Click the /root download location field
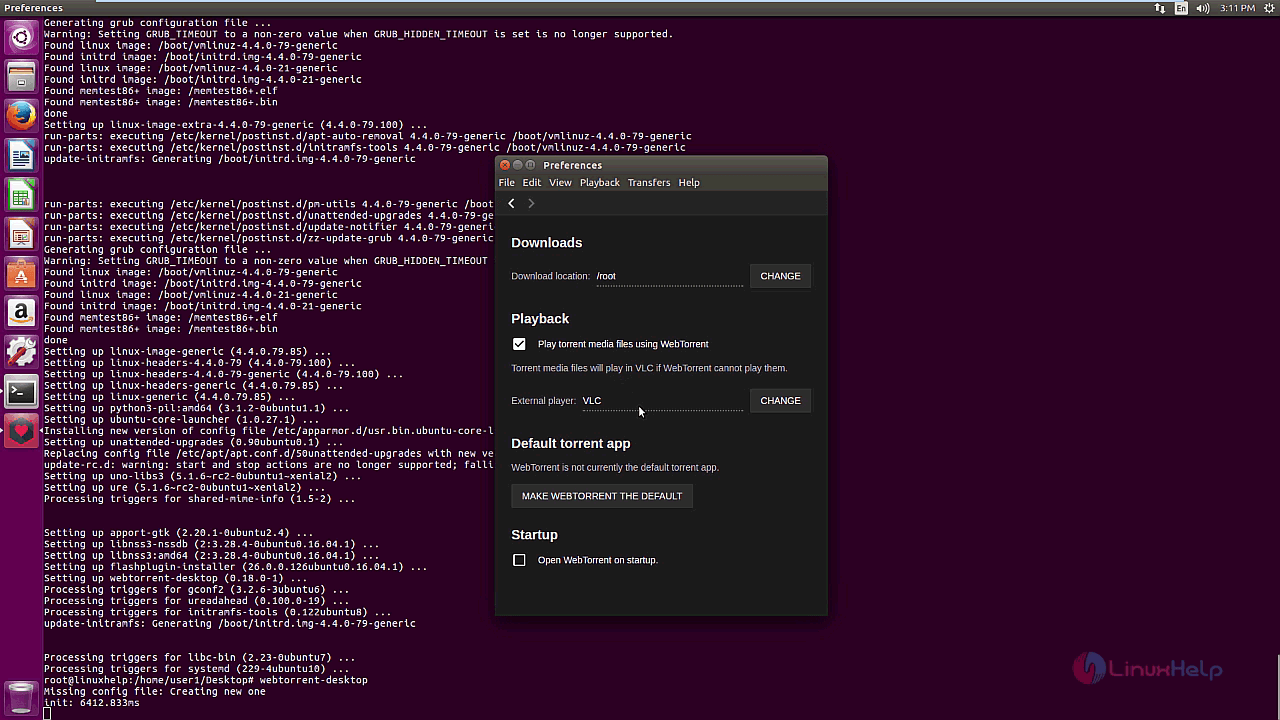Viewport: 1280px width, 720px height. (670, 276)
